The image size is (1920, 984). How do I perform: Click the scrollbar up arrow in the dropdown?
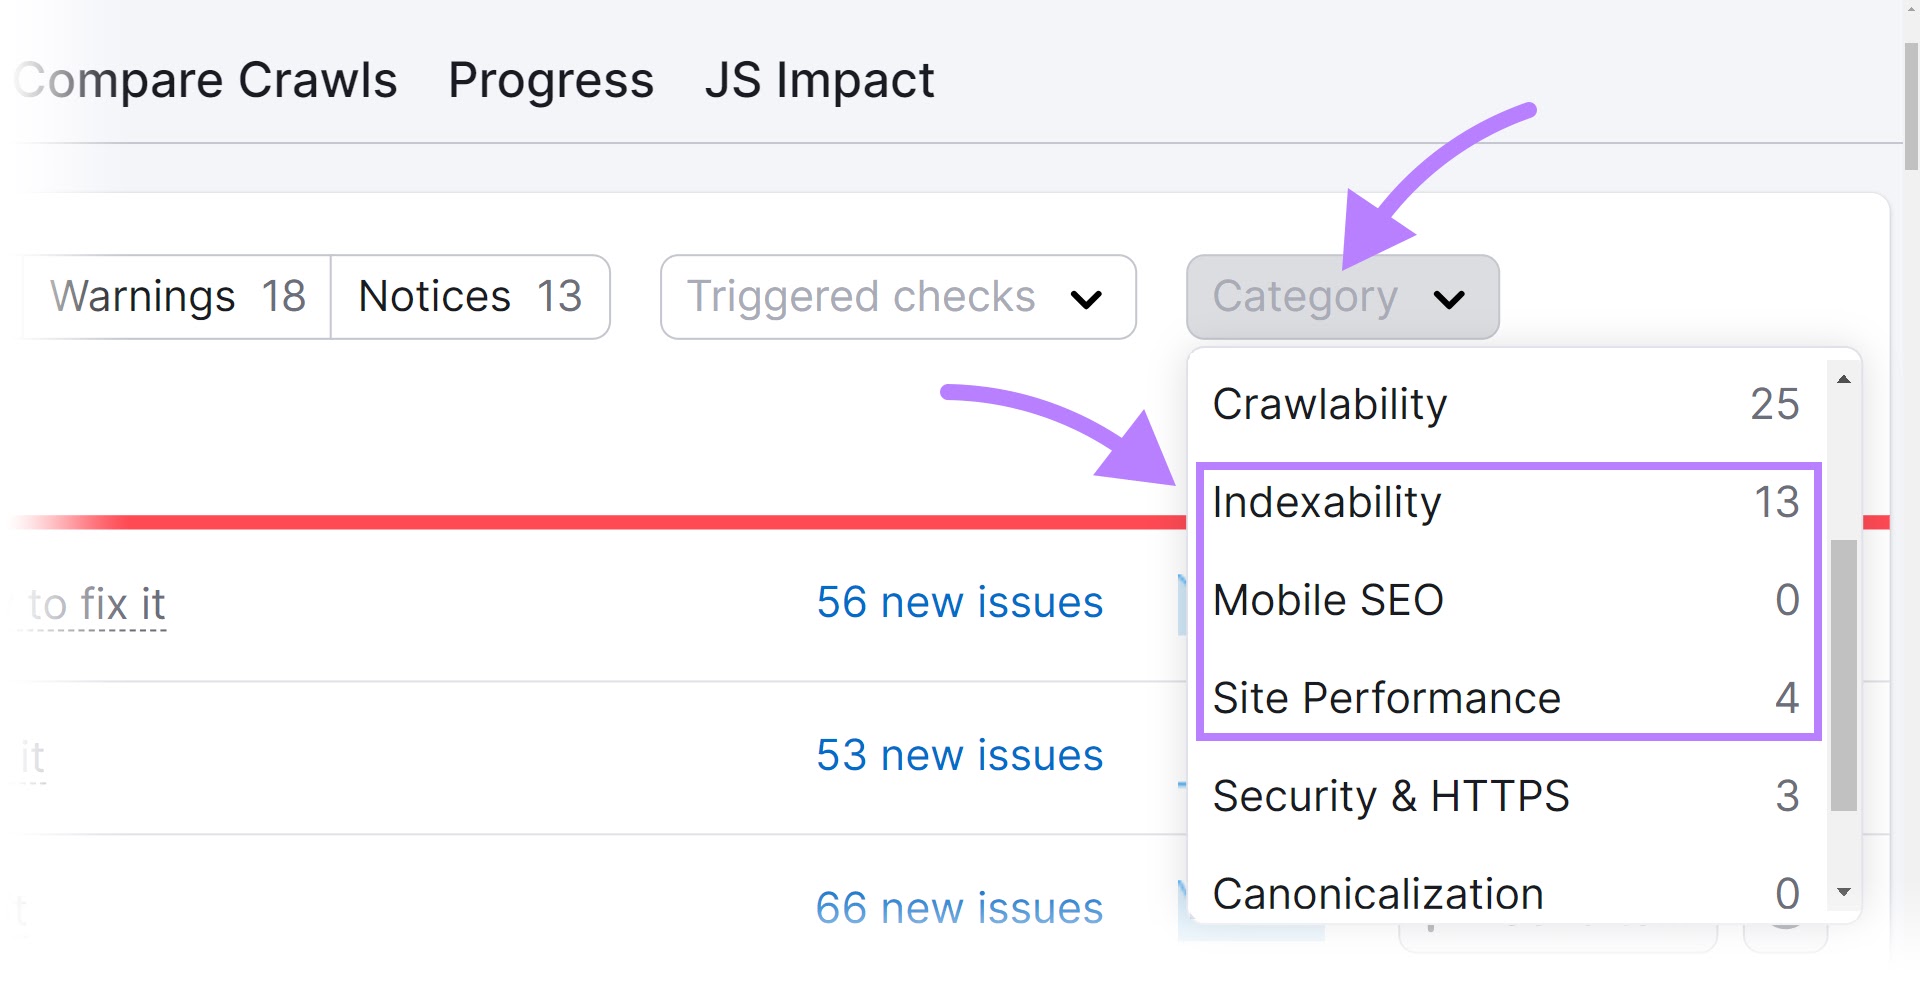(x=1841, y=378)
